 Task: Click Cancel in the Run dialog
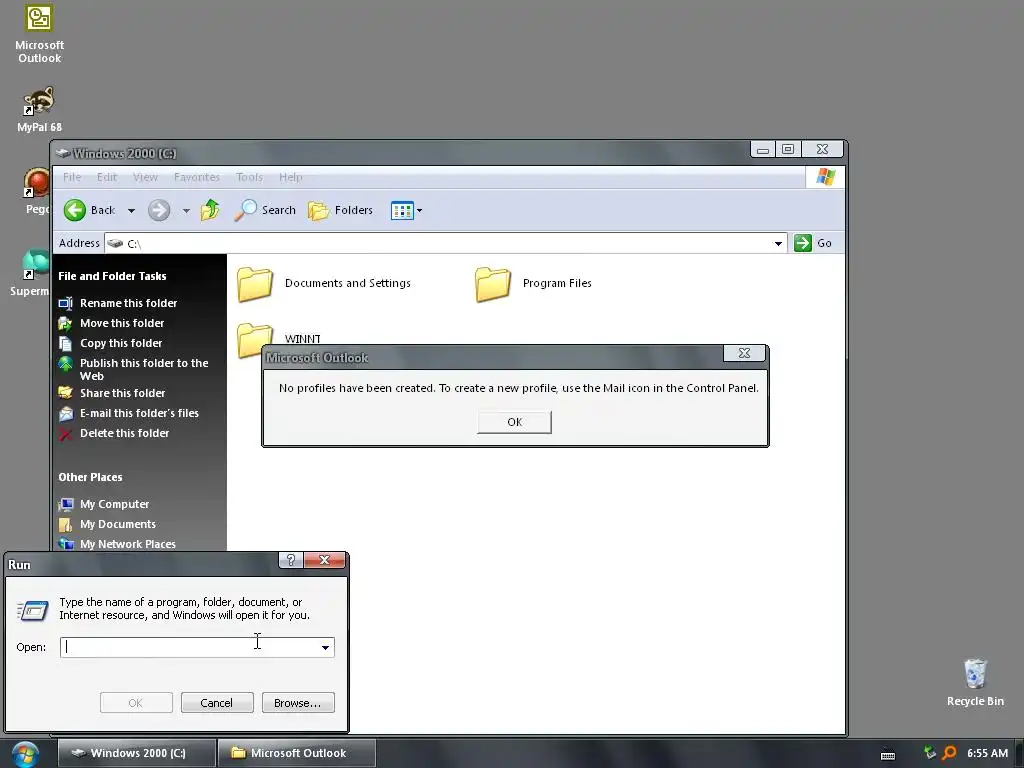coord(217,703)
